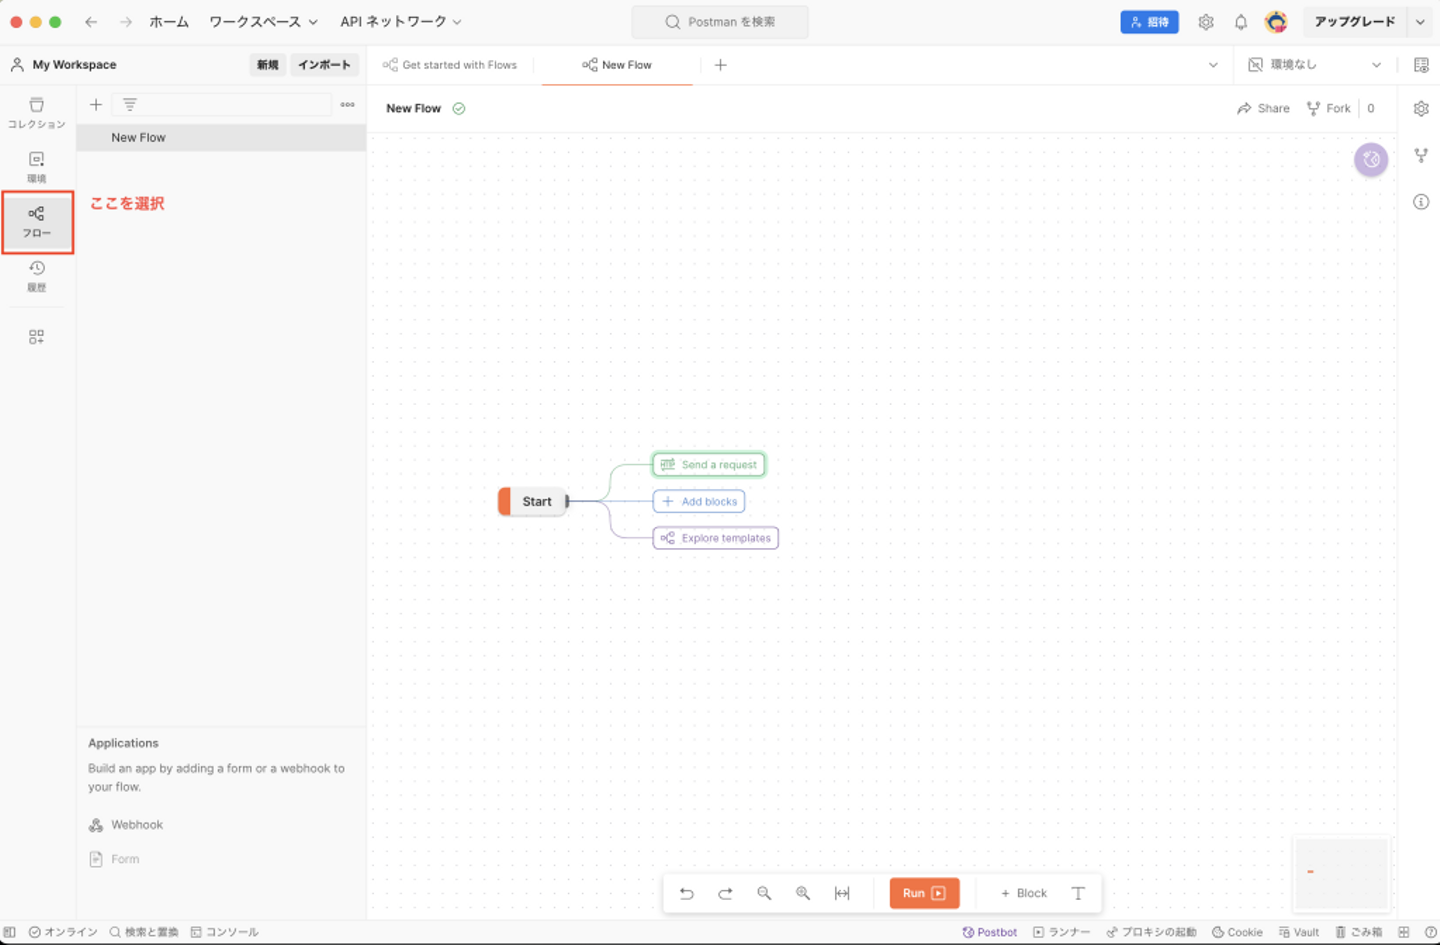Click the Import button
1440x945 pixels.
[324, 65]
